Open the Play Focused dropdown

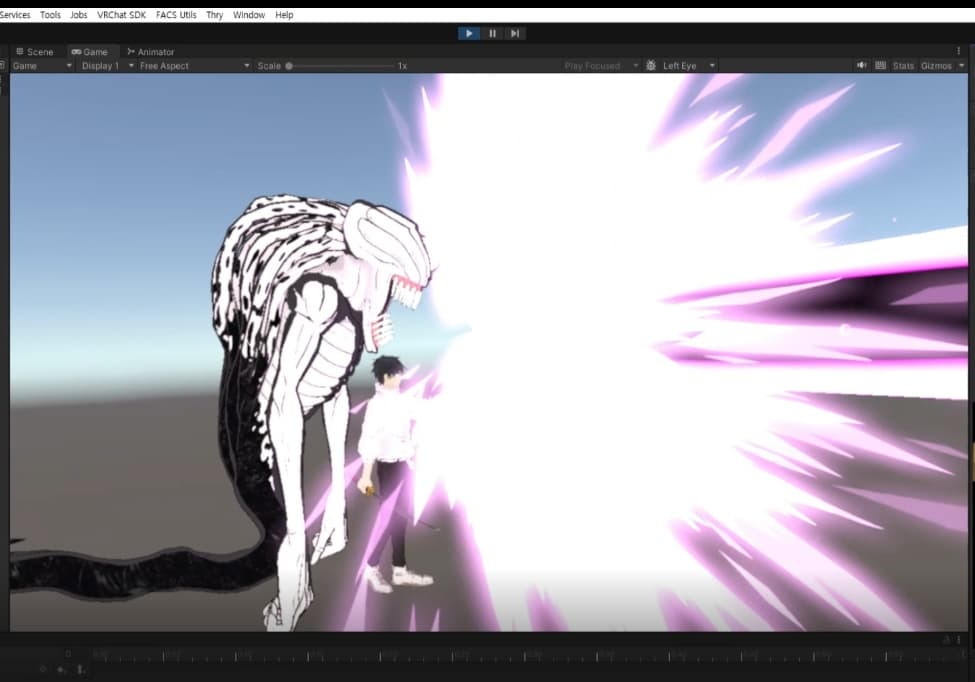click(600, 66)
